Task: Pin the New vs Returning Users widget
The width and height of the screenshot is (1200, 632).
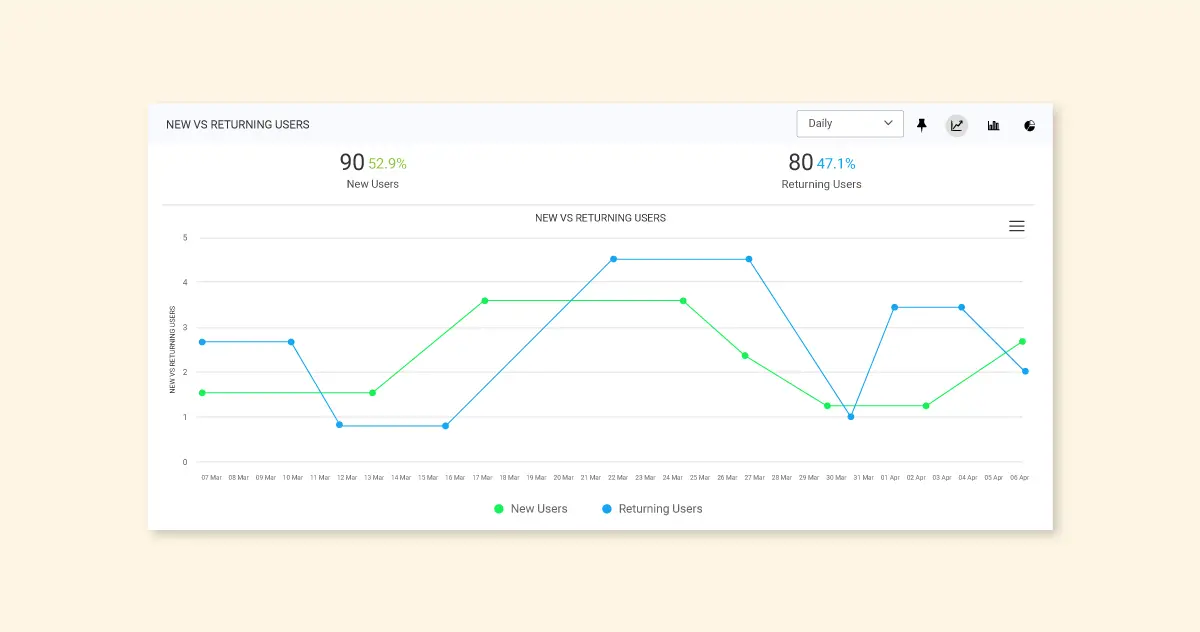Action: point(922,125)
